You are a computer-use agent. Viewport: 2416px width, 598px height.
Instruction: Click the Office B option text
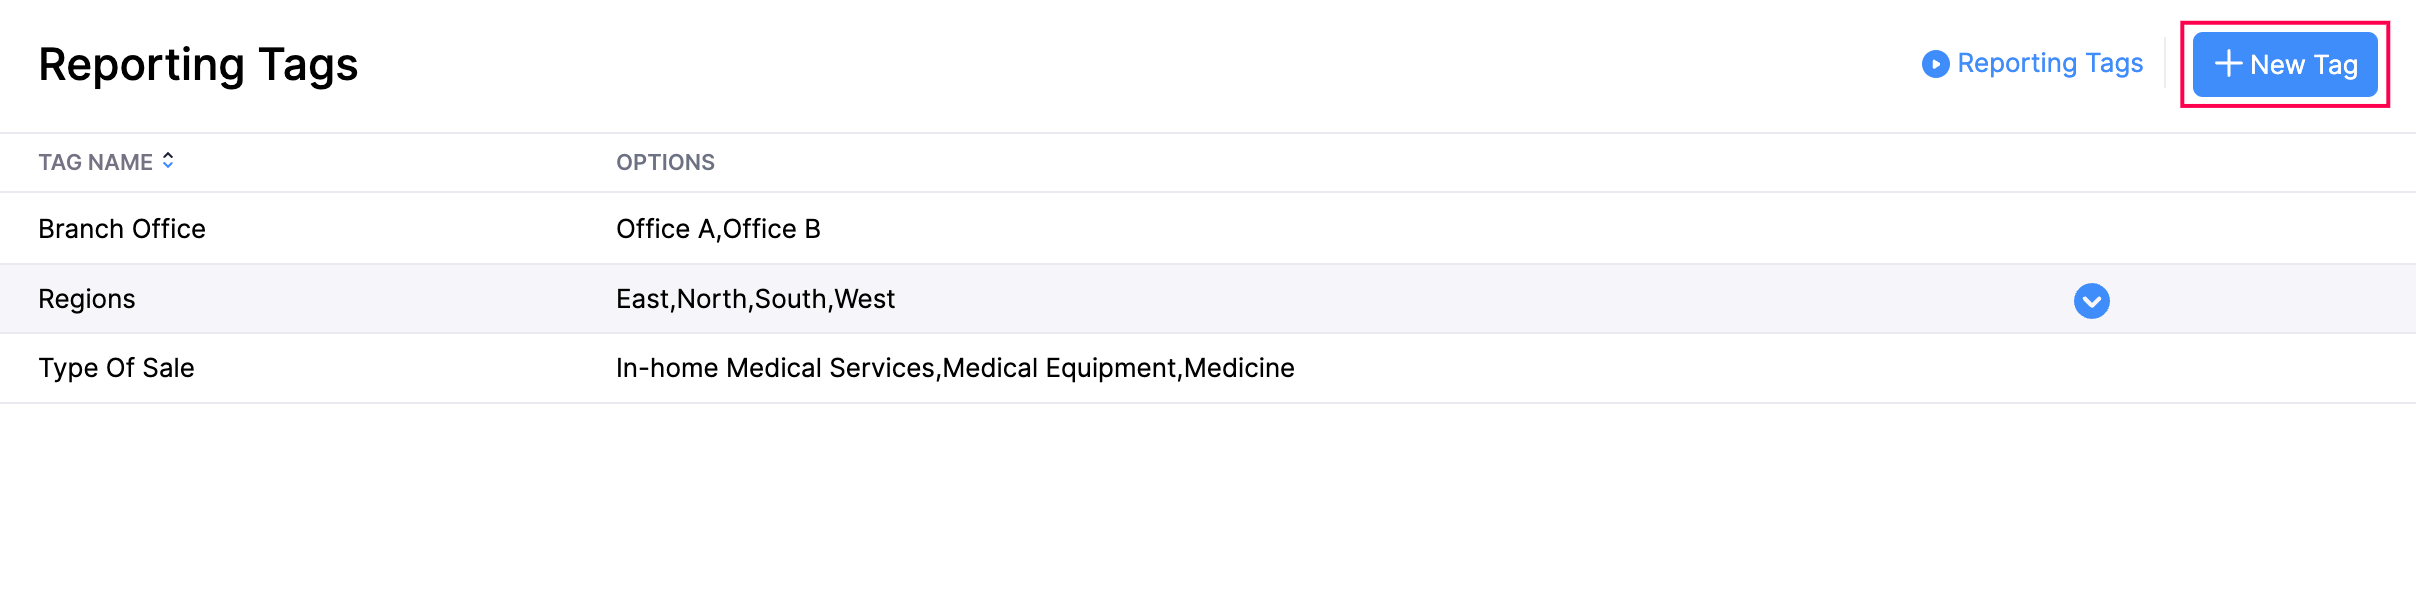771,229
